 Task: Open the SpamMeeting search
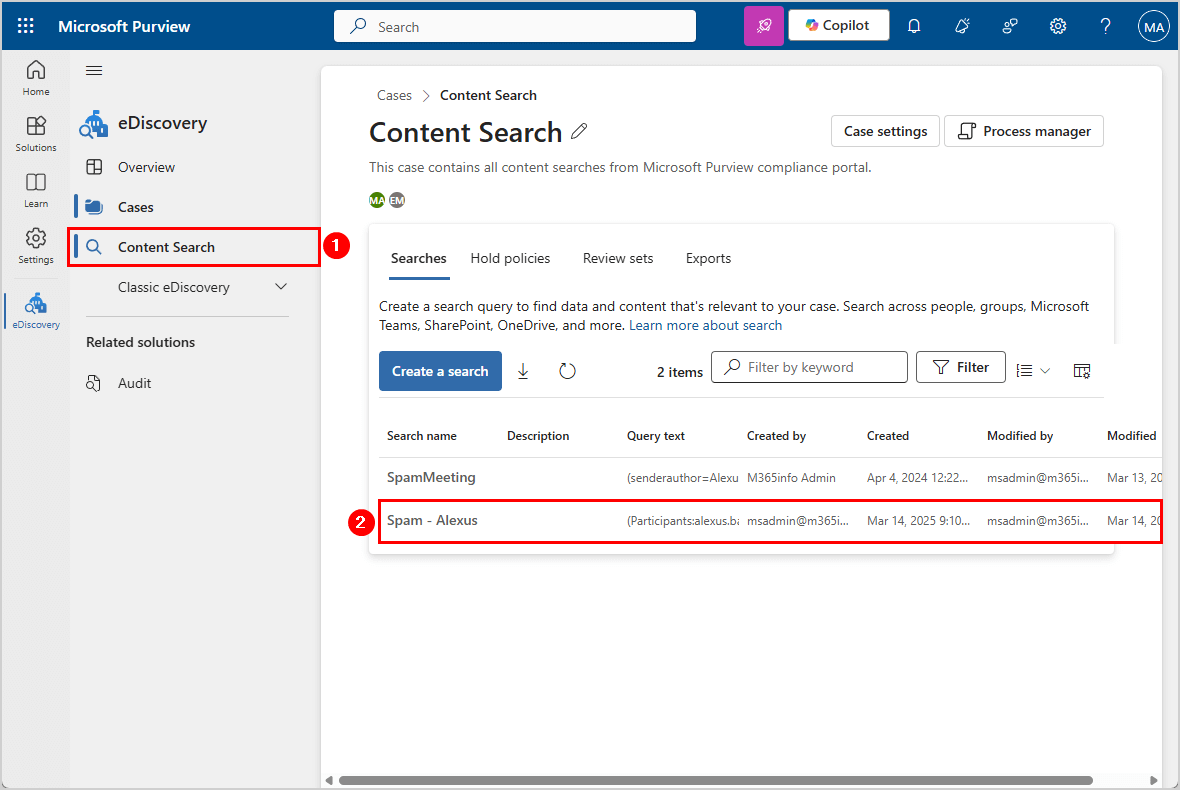(x=431, y=477)
